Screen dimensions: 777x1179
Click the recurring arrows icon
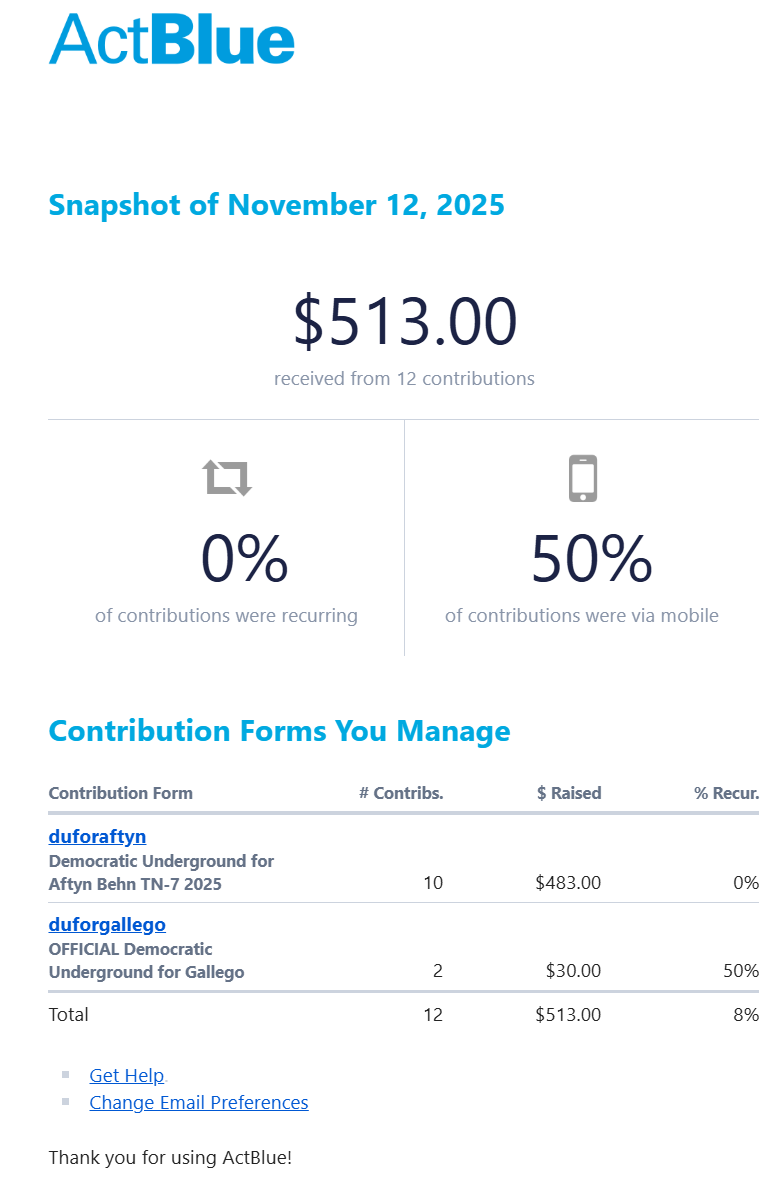pos(227,478)
